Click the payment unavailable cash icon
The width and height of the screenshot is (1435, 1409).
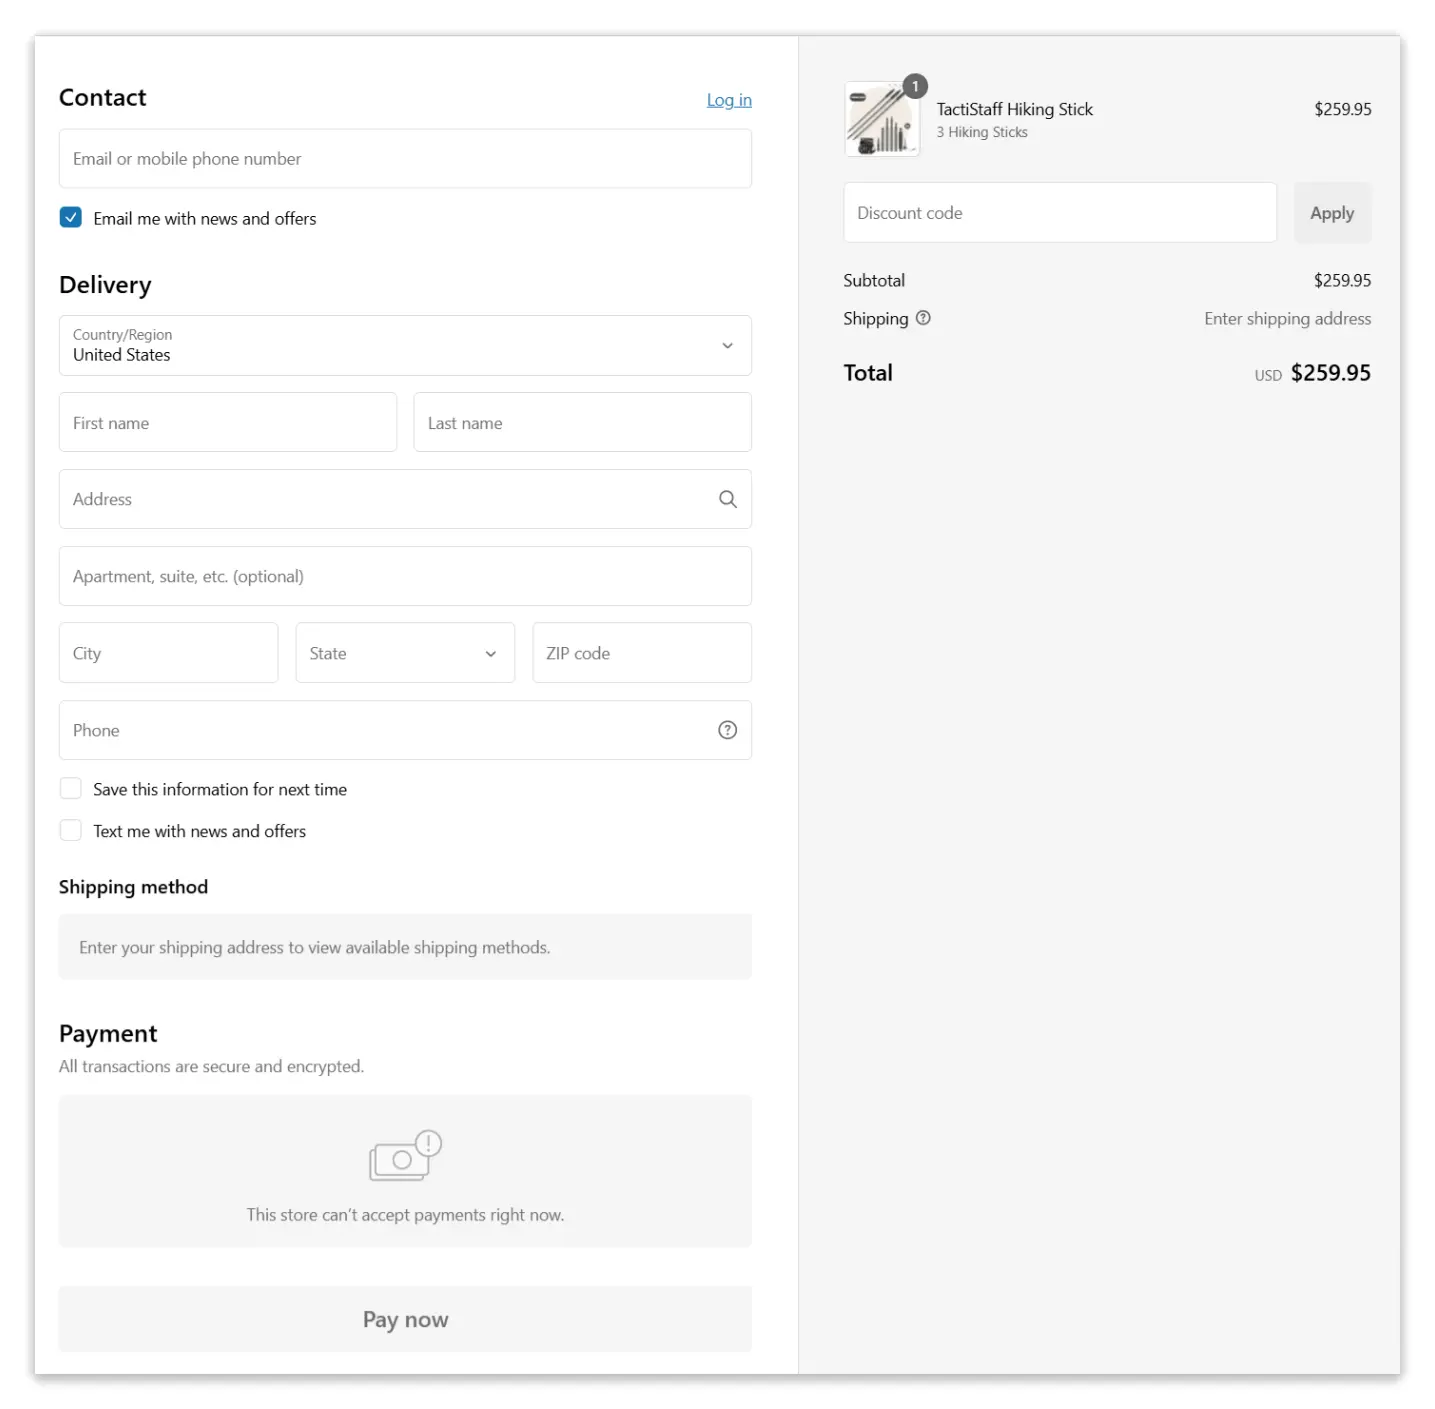pos(405,1156)
